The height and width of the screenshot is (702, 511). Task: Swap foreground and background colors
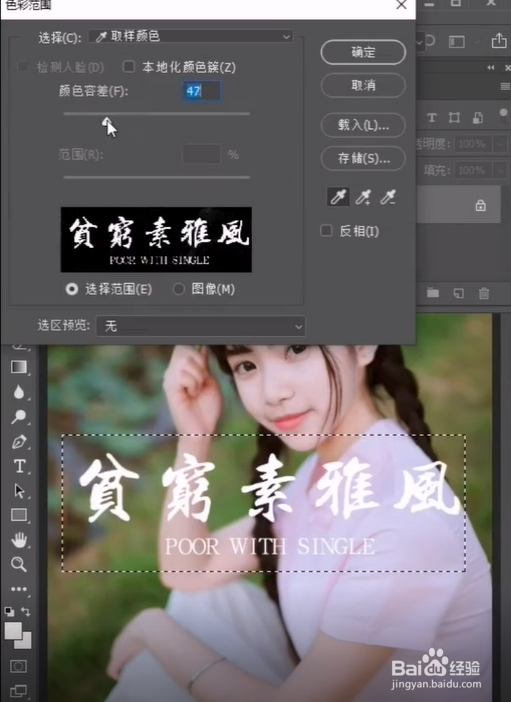26,611
